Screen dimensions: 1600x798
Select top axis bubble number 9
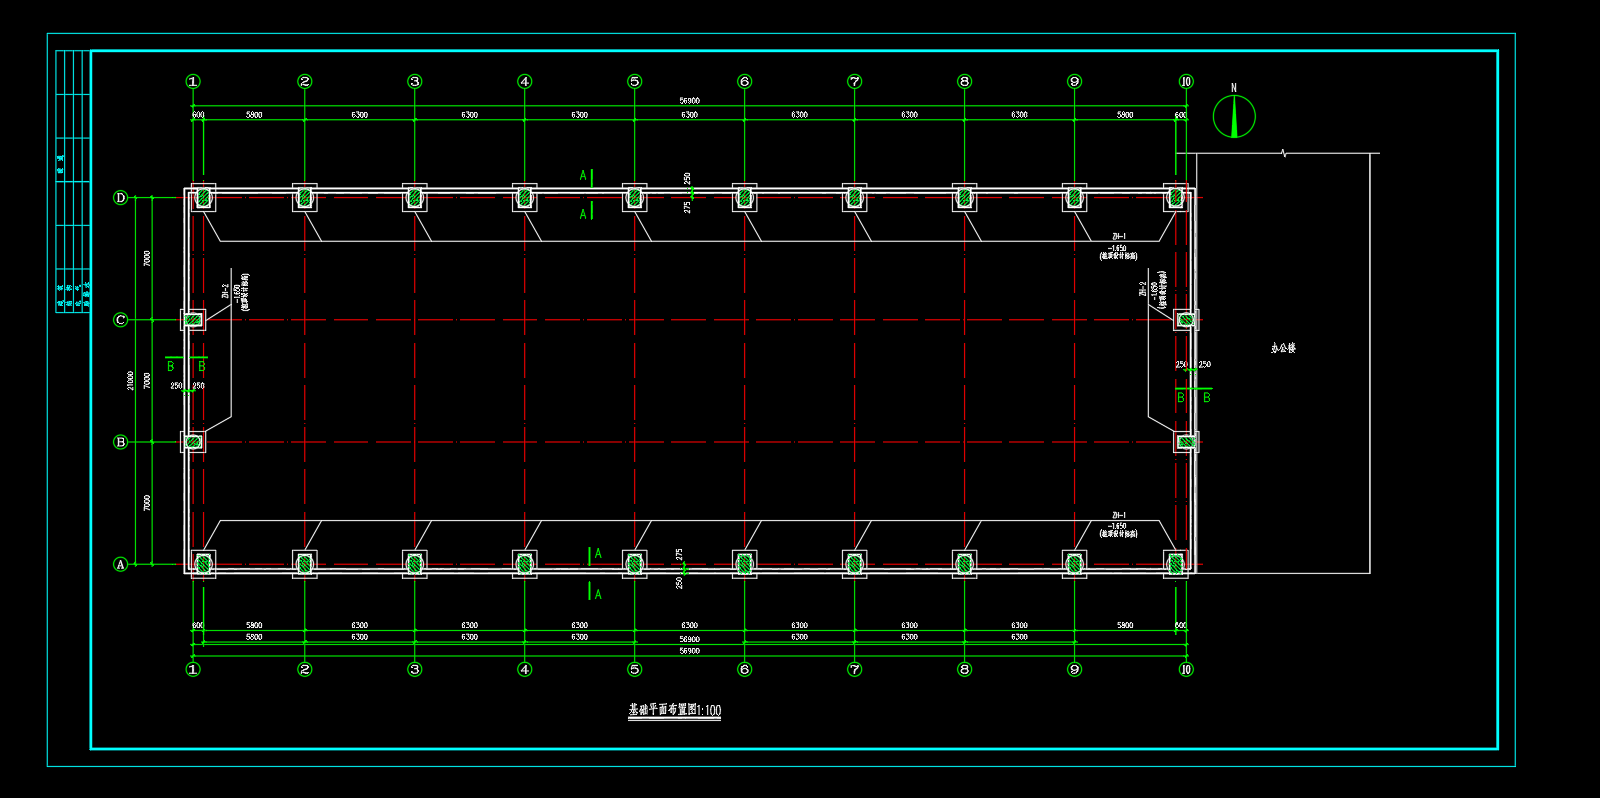(x=1074, y=82)
